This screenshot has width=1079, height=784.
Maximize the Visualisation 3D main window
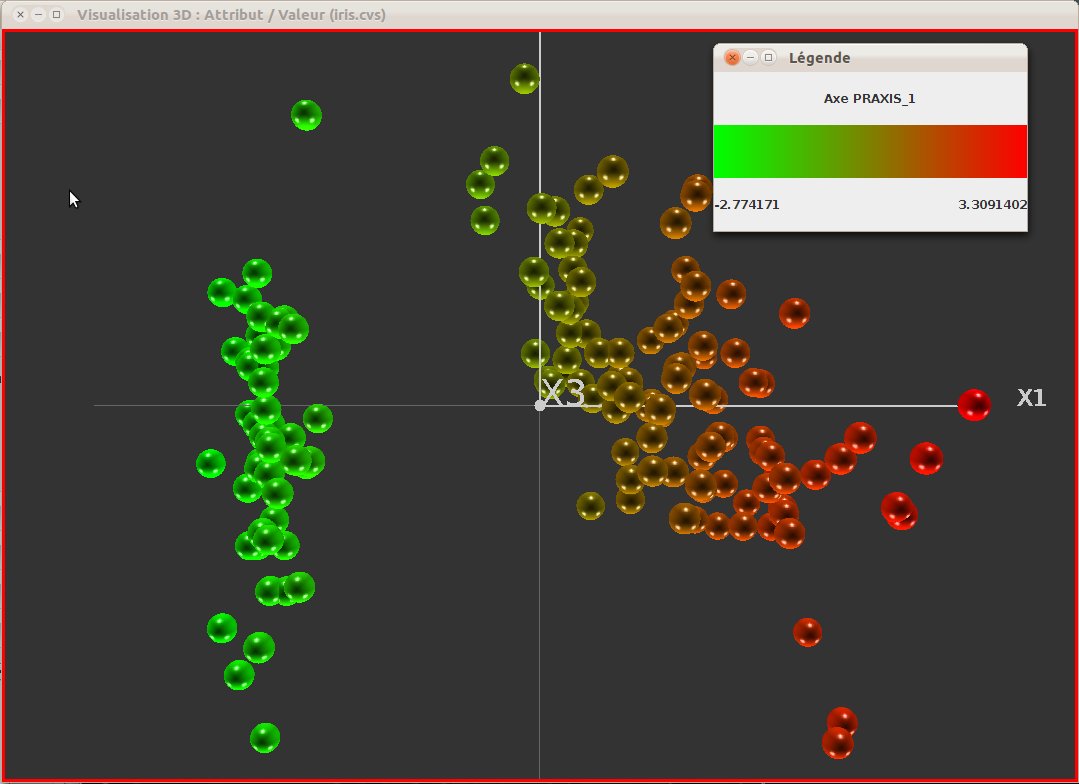[x=56, y=14]
